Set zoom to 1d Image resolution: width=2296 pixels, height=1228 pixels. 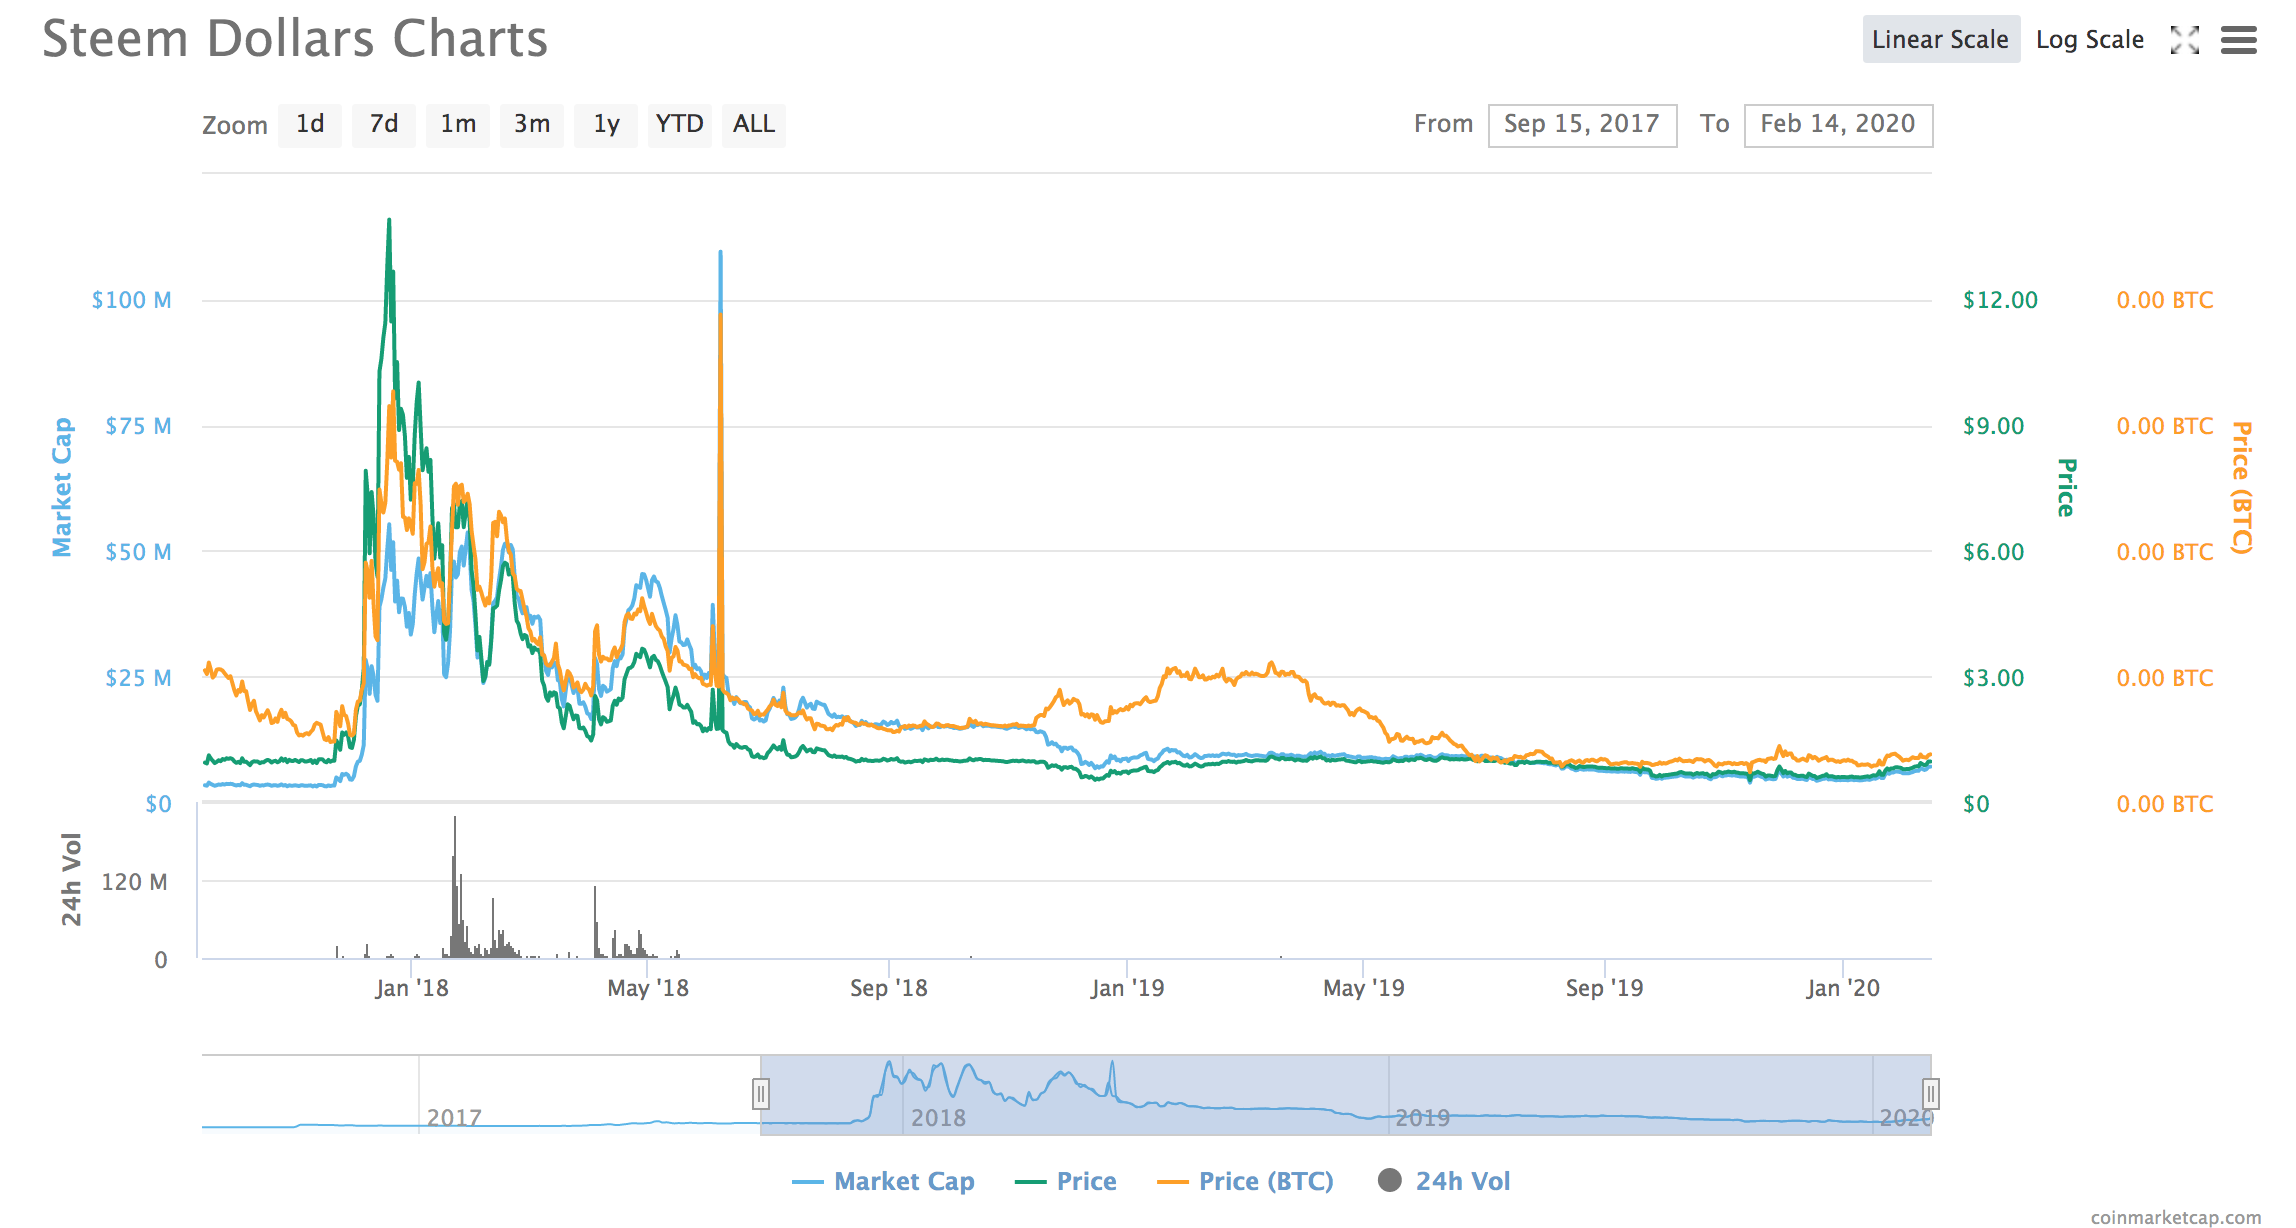310,124
